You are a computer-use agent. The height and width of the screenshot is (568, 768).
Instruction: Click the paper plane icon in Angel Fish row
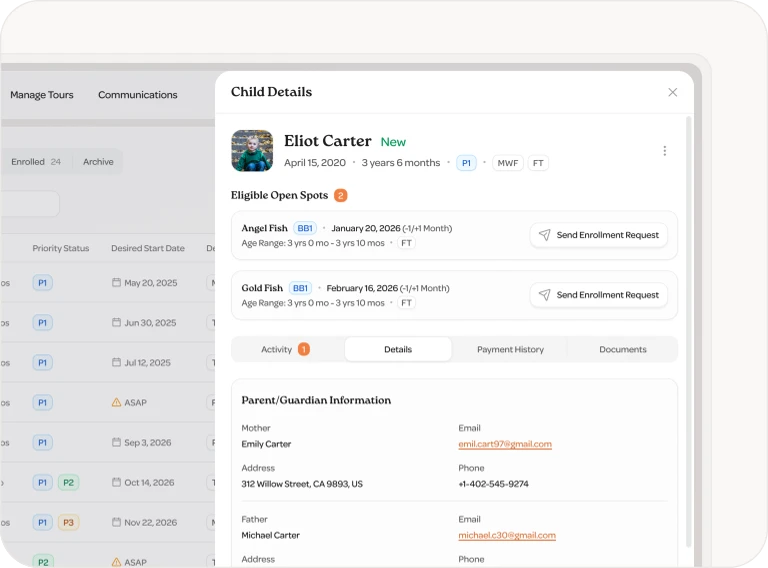pyautogui.click(x=544, y=235)
